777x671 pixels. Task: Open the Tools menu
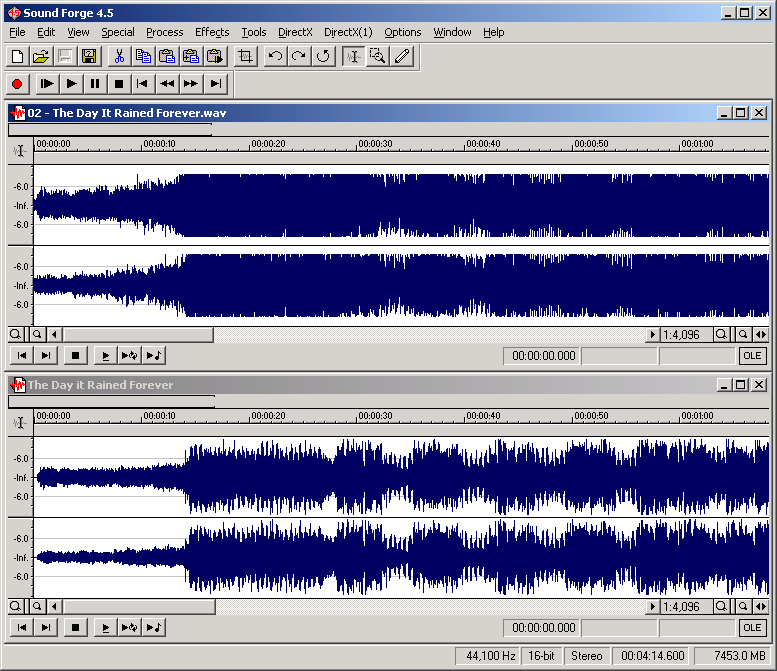click(x=254, y=32)
